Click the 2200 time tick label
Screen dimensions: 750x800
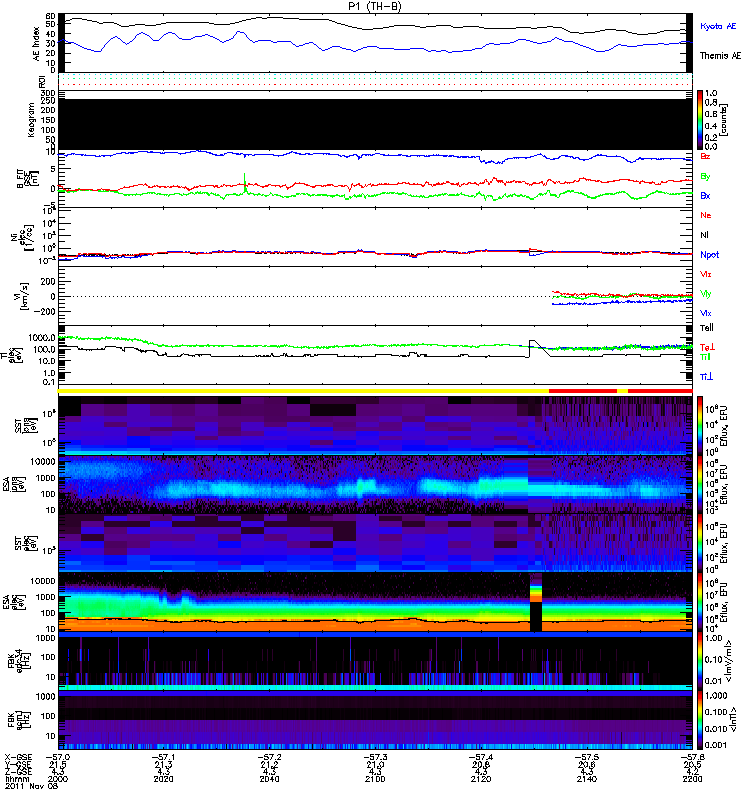tap(692, 779)
